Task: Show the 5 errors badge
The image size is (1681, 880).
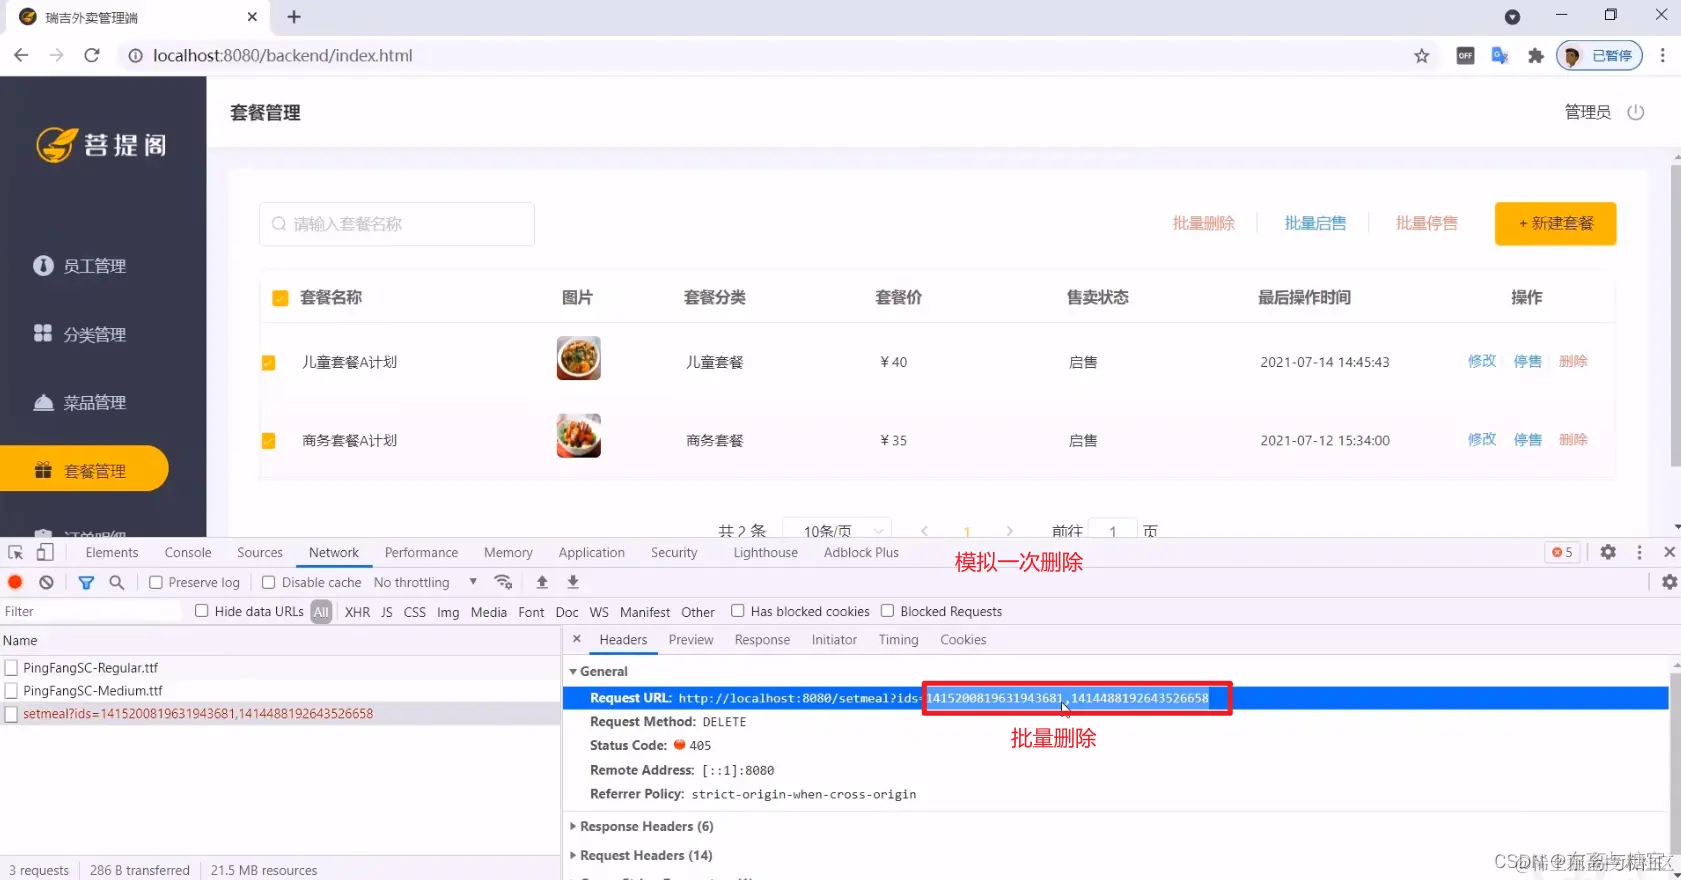Action: point(1562,552)
